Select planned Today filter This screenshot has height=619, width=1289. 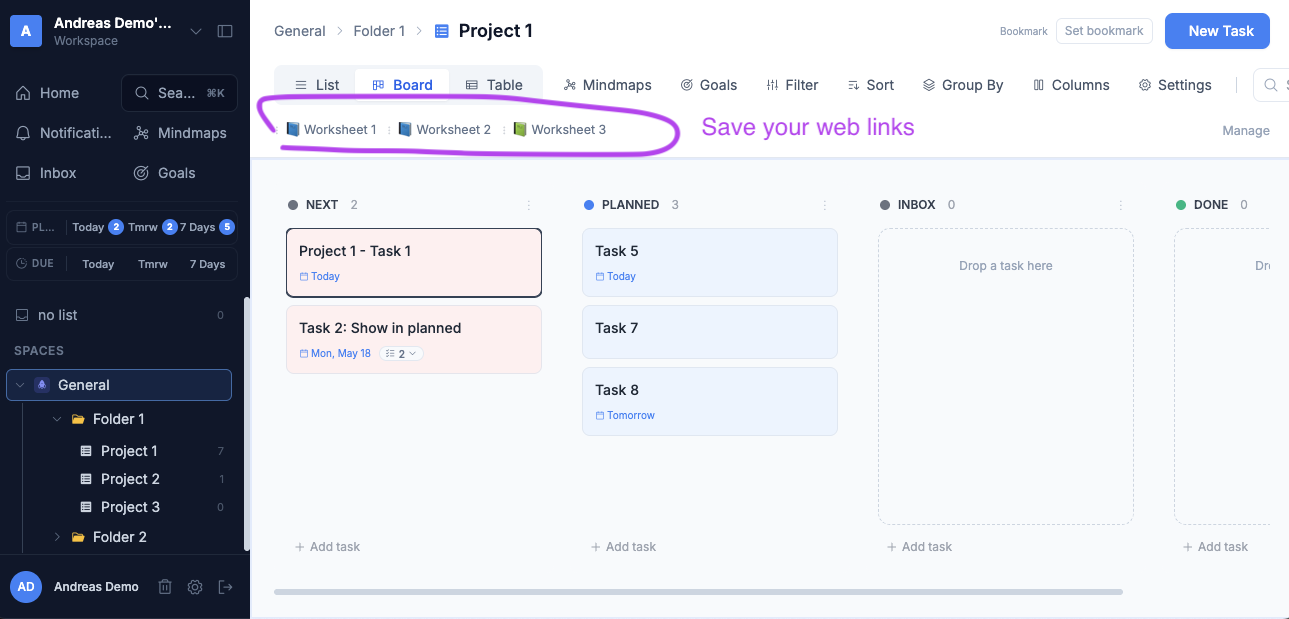pos(97,227)
